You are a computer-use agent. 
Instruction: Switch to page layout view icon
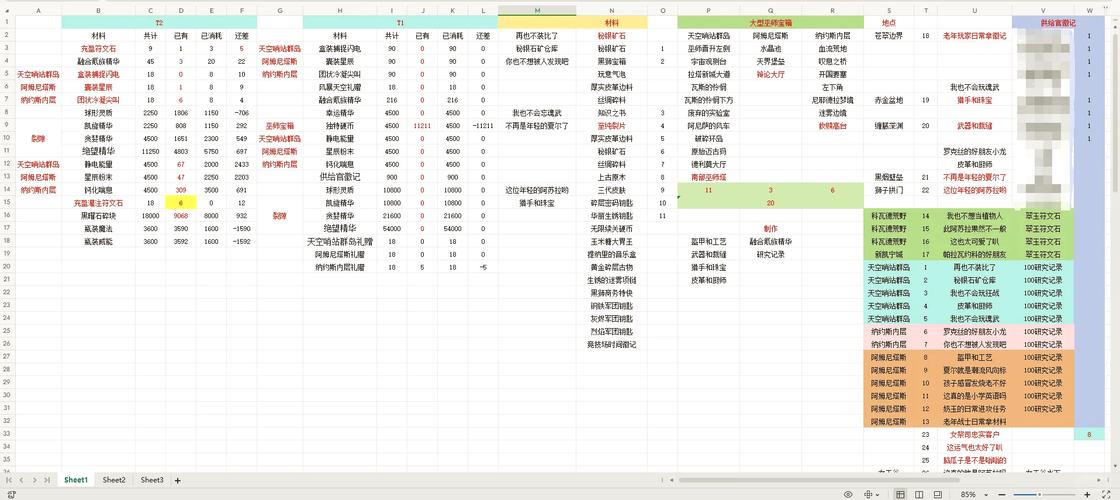click(920, 494)
